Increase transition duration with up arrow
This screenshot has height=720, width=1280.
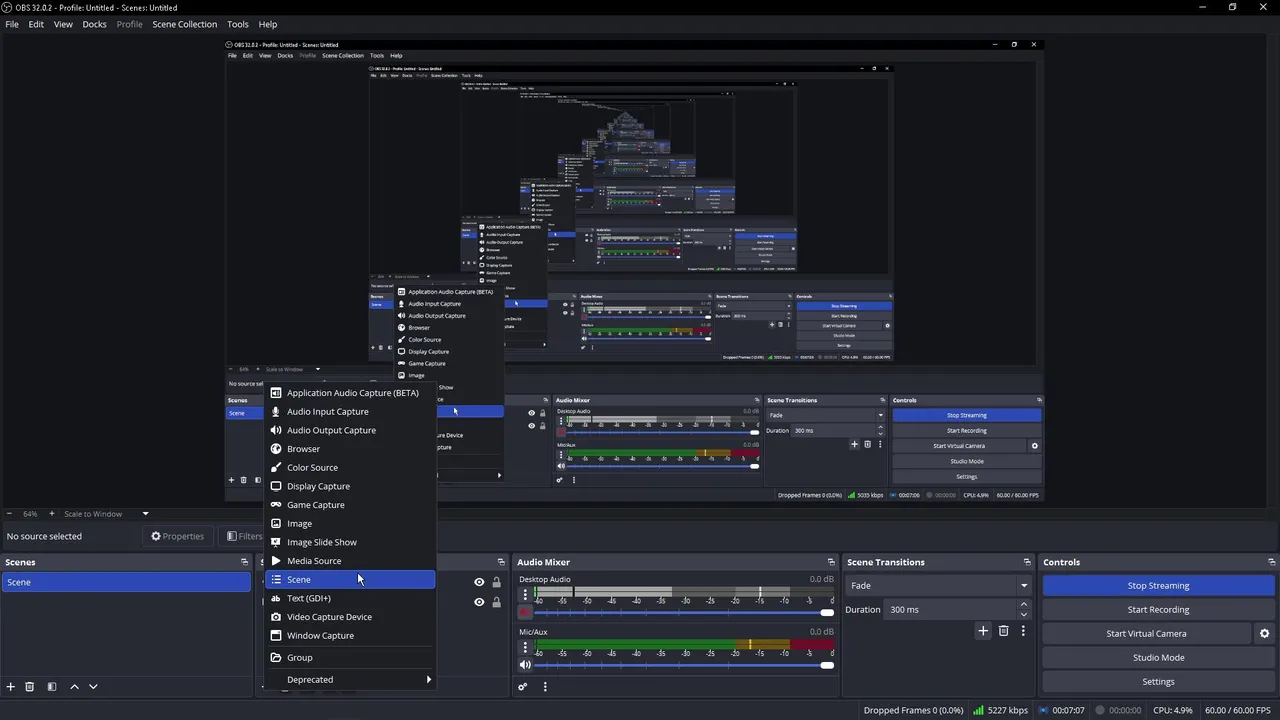point(1023,605)
